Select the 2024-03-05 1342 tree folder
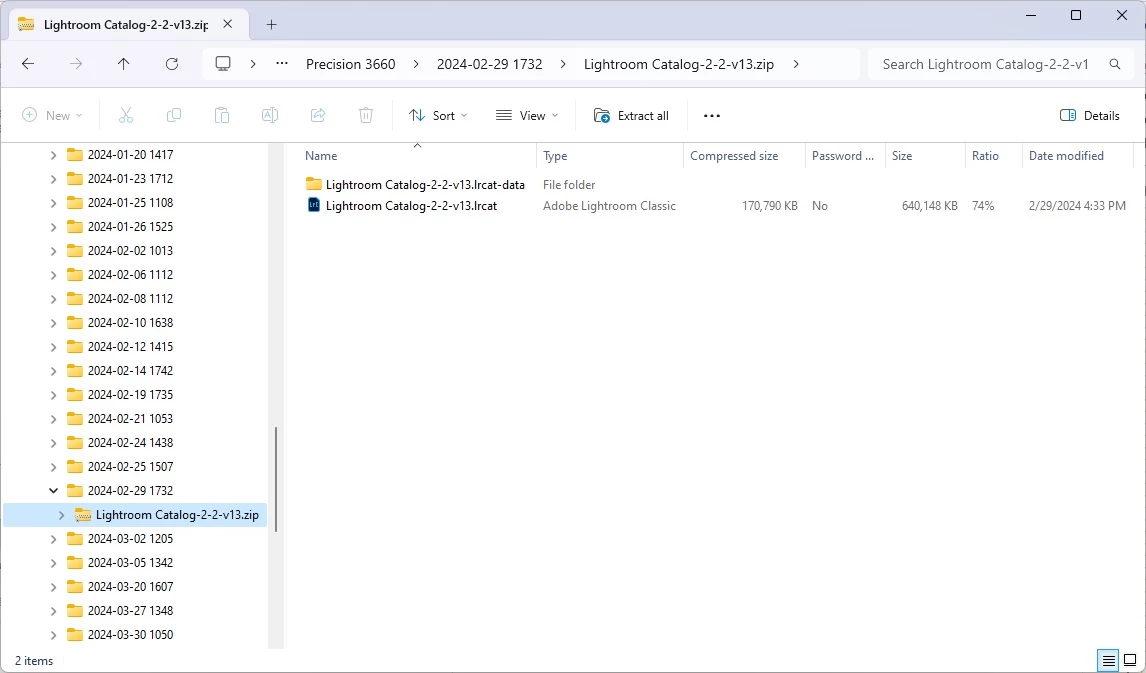Screen dimensions: 1146x673 (130, 563)
